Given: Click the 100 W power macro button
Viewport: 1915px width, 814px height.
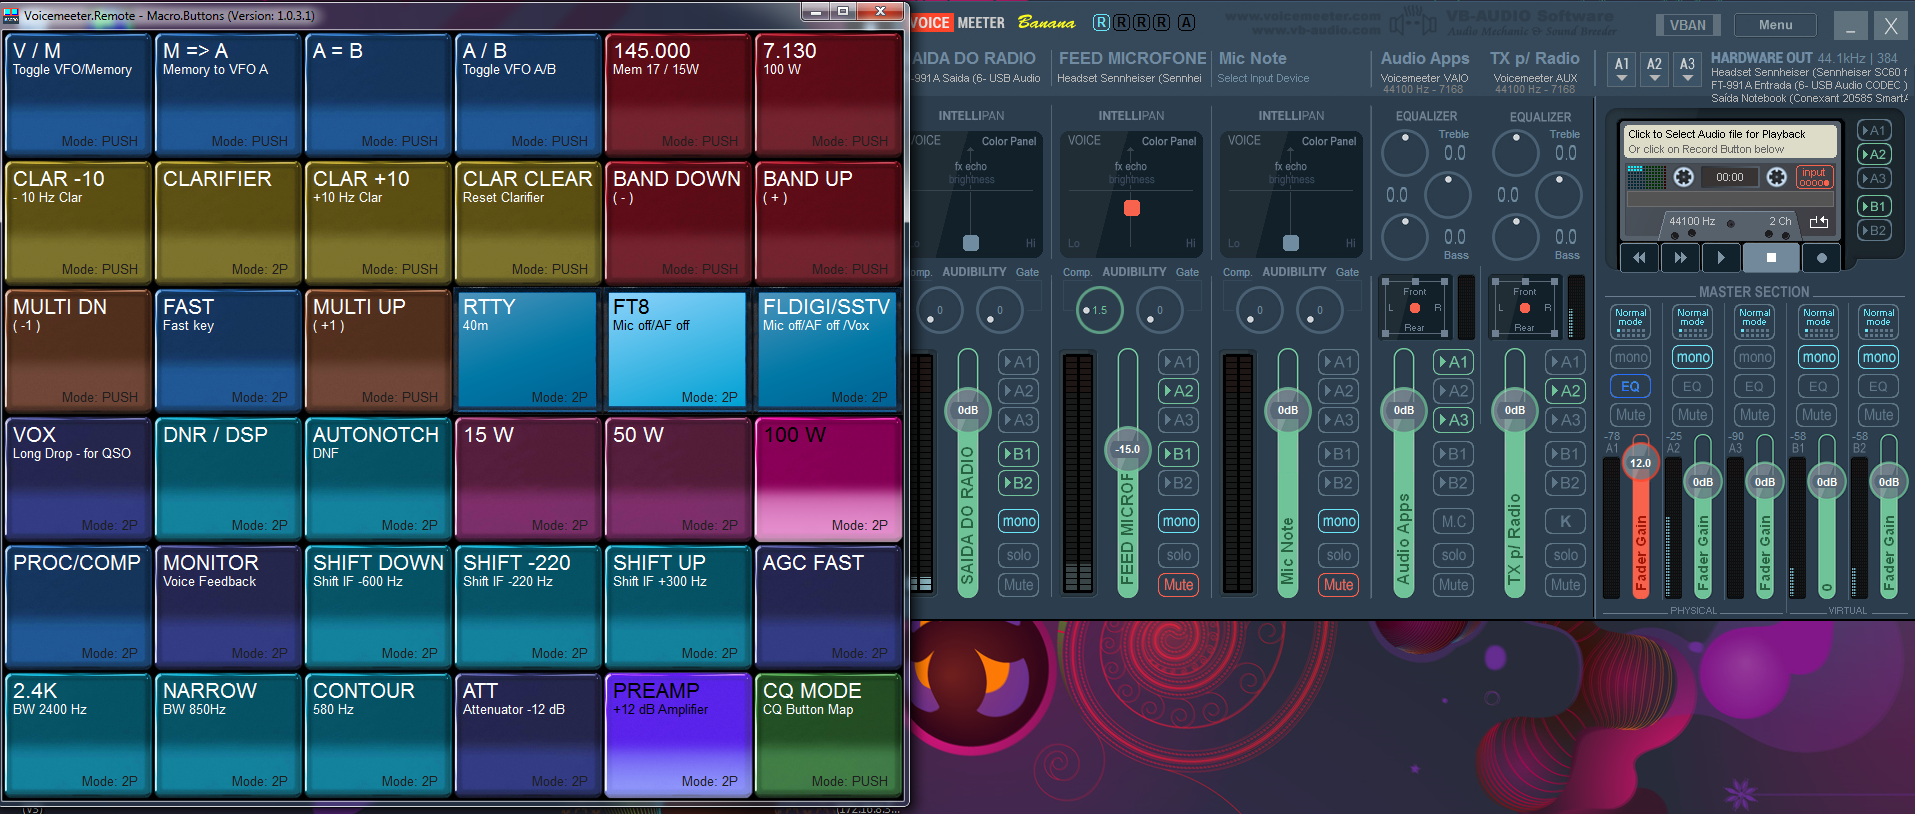Looking at the screenshot, I should (828, 478).
